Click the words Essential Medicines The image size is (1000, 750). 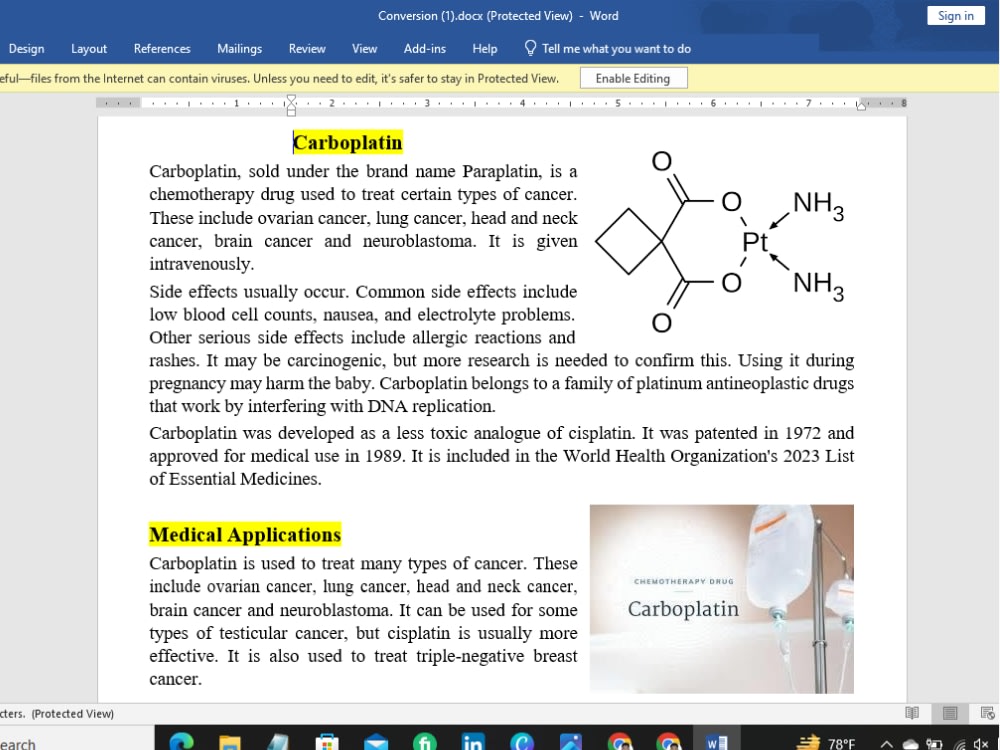click(x=244, y=479)
